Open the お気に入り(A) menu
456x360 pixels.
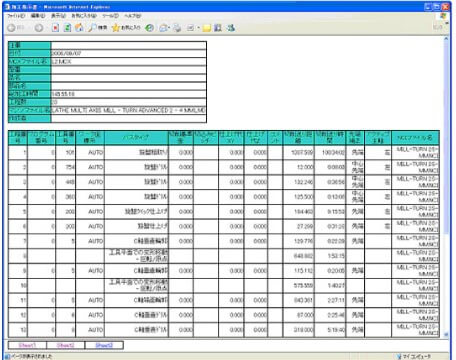pos(84,16)
